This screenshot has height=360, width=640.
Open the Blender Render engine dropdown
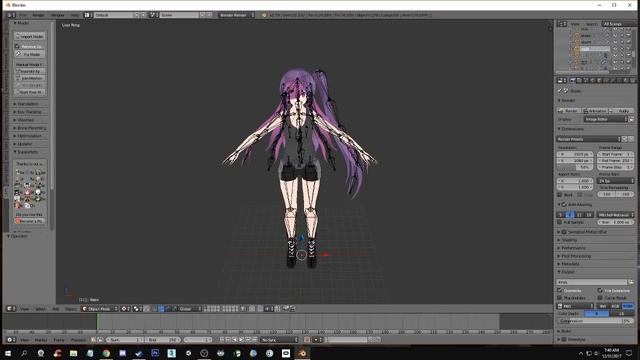coord(236,15)
